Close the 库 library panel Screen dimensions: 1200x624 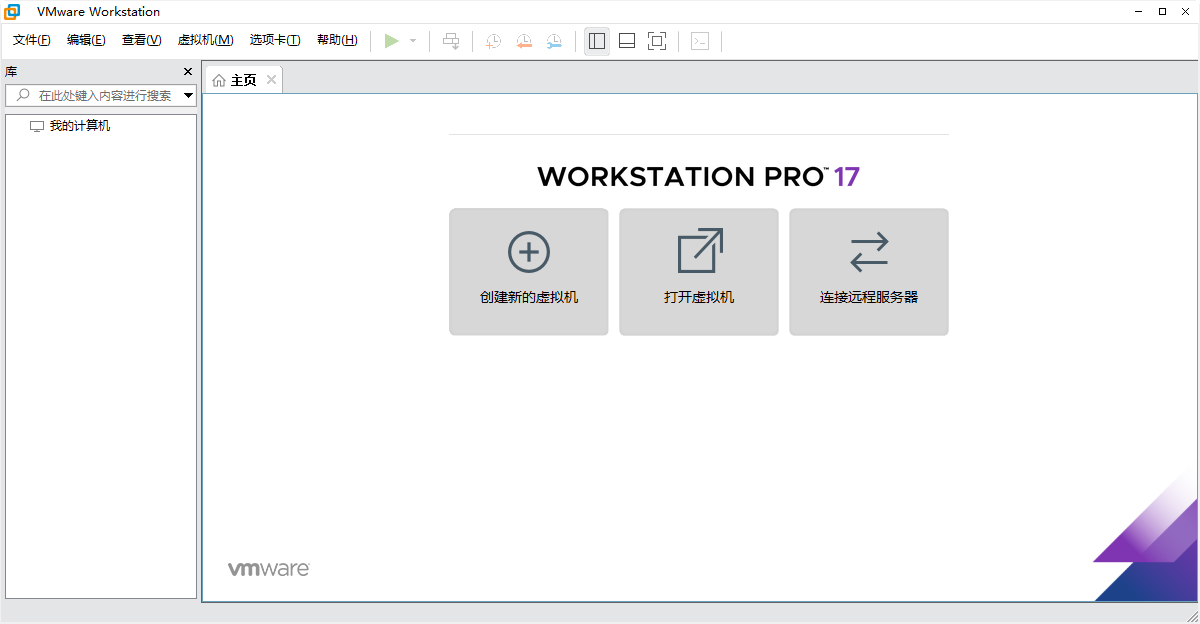pos(188,72)
